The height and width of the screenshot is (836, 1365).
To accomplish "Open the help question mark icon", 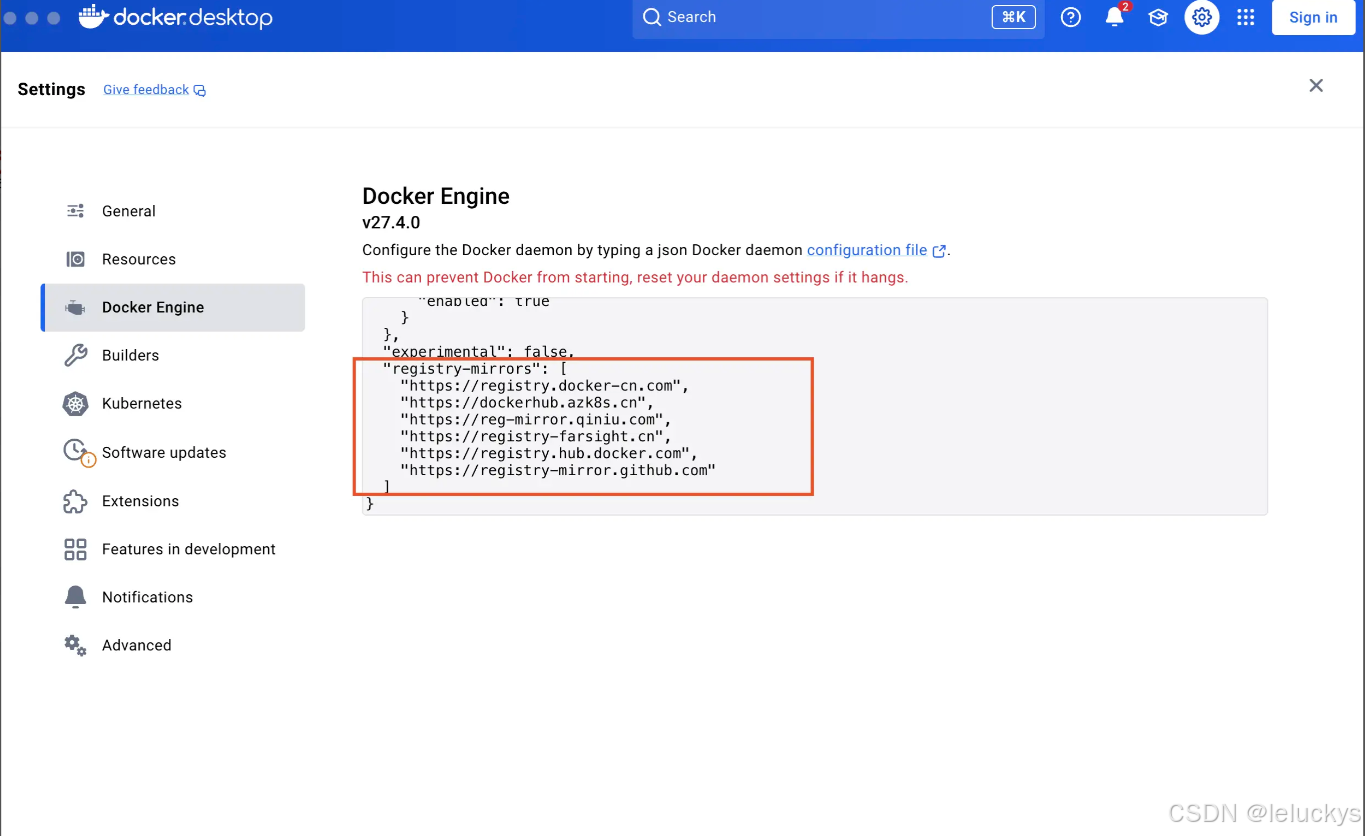I will pyautogui.click(x=1071, y=17).
